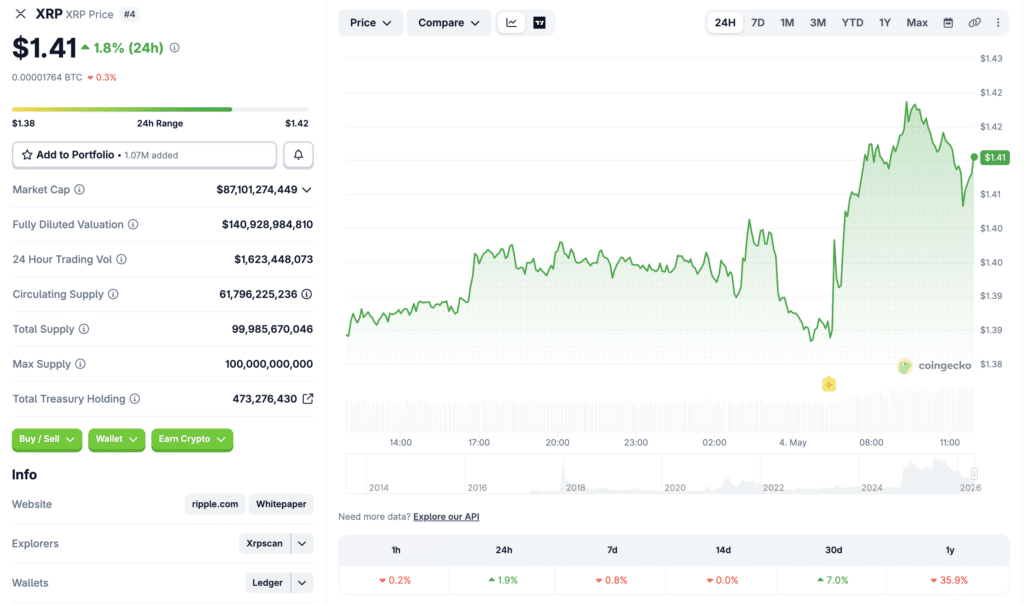Viewport: 1024px width, 604px height.
Task: Click Total Treasury Holding info icon
Action: tap(135, 399)
